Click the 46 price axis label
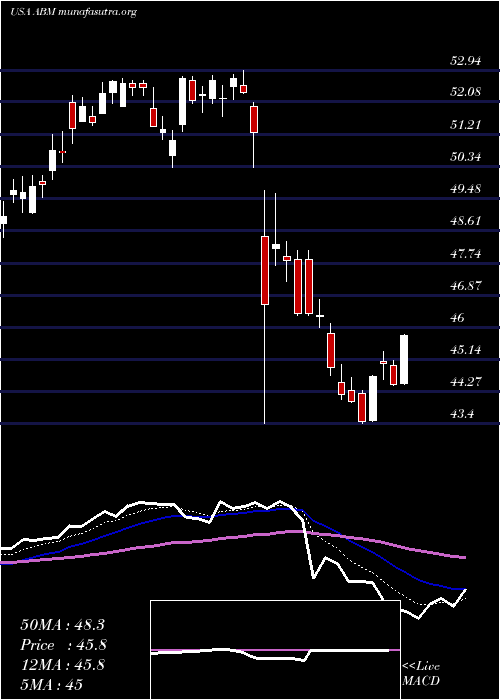Viewport: 500px width, 700px height. [458, 318]
